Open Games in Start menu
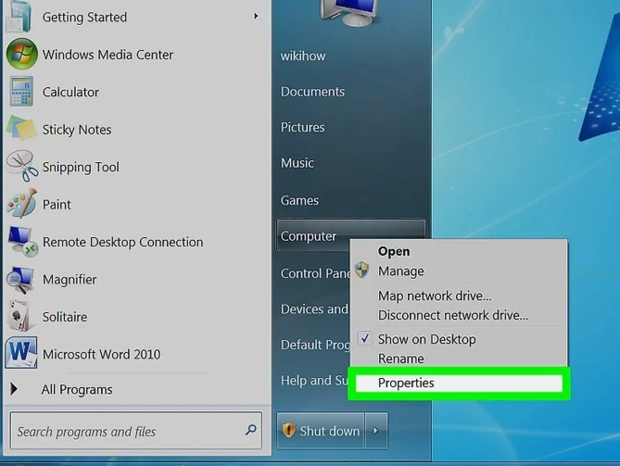The height and width of the screenshot is (466, 620). click(x=300, y=200)
